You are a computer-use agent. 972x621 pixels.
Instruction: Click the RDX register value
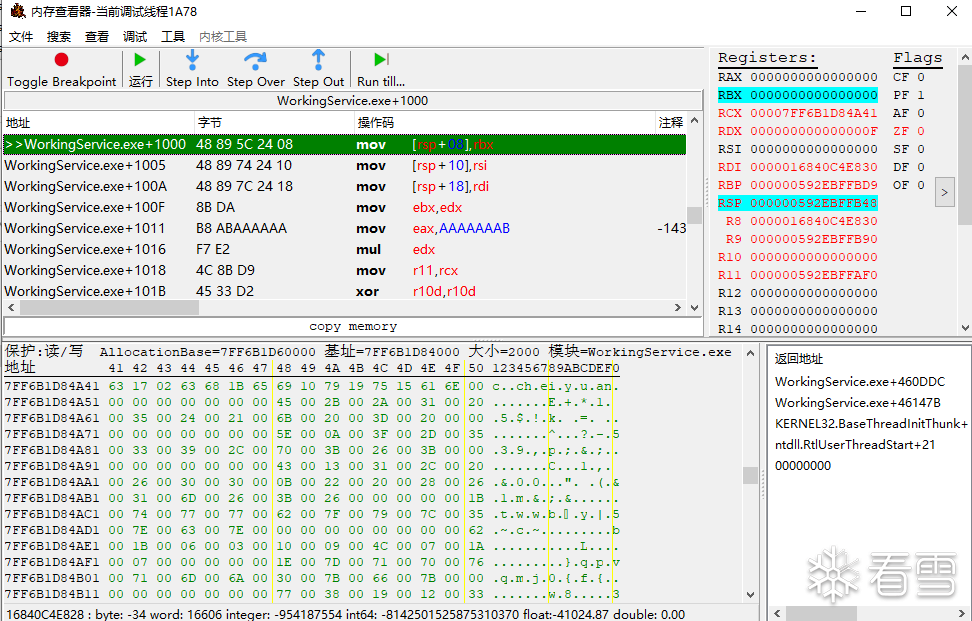click(x=814, y=131)
